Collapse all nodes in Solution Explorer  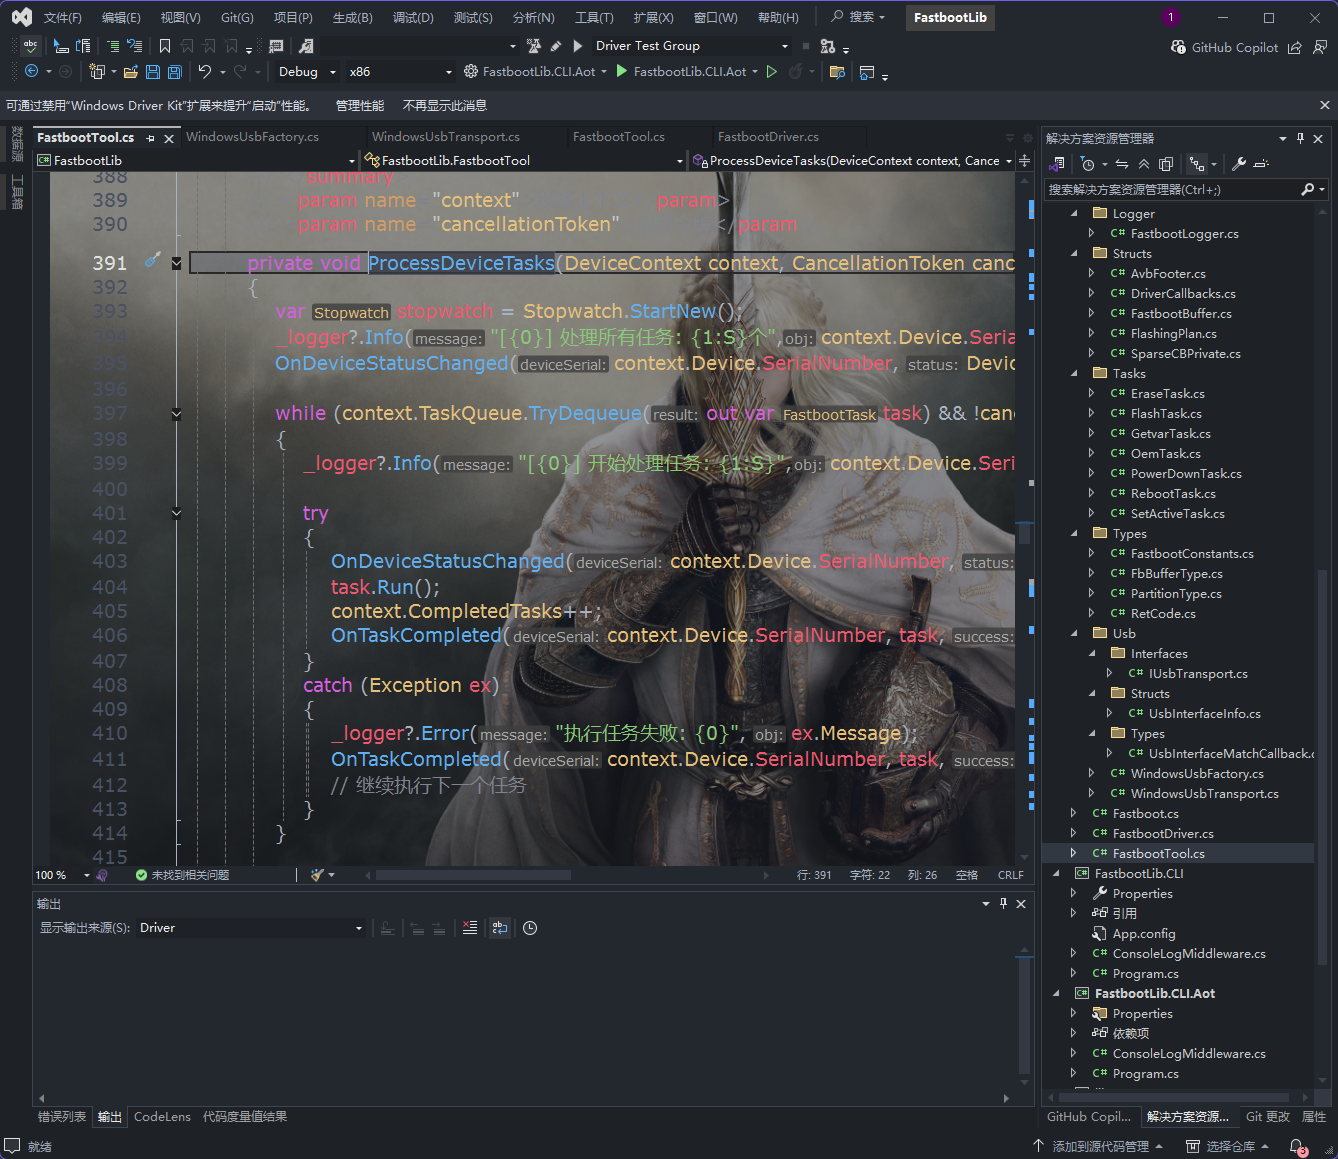pyautogui.click(x=1144, y=163)
